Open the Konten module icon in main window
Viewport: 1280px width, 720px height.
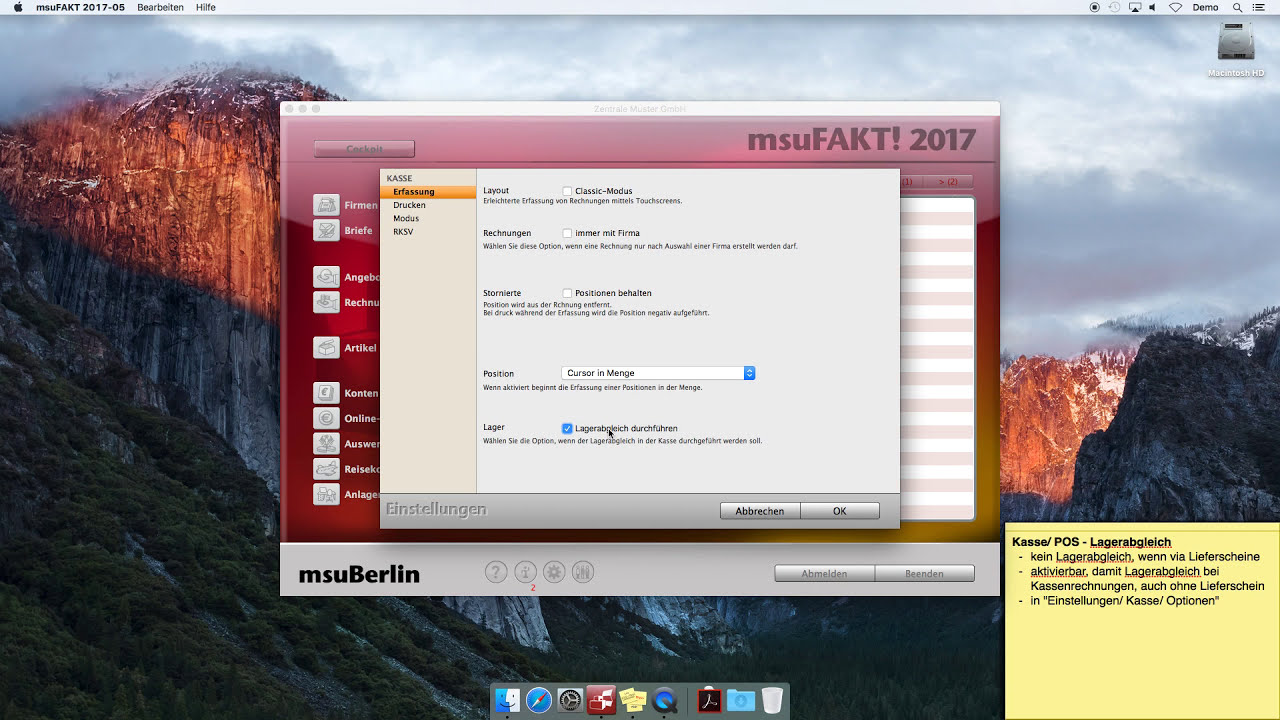(326, 393)
